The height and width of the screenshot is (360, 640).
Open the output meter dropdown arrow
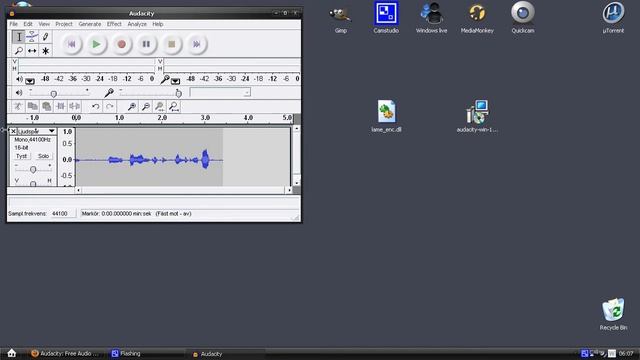click(30, 81)
